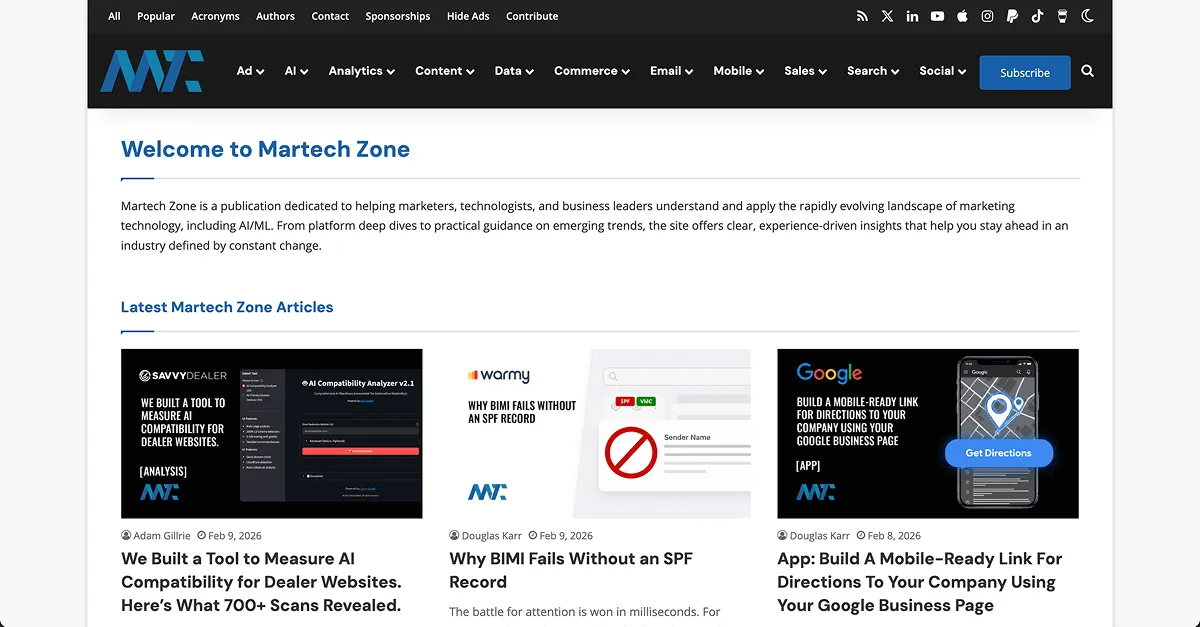Visit the X (Twitter) profile icon
1200x627 pixels.
[888, 16]
